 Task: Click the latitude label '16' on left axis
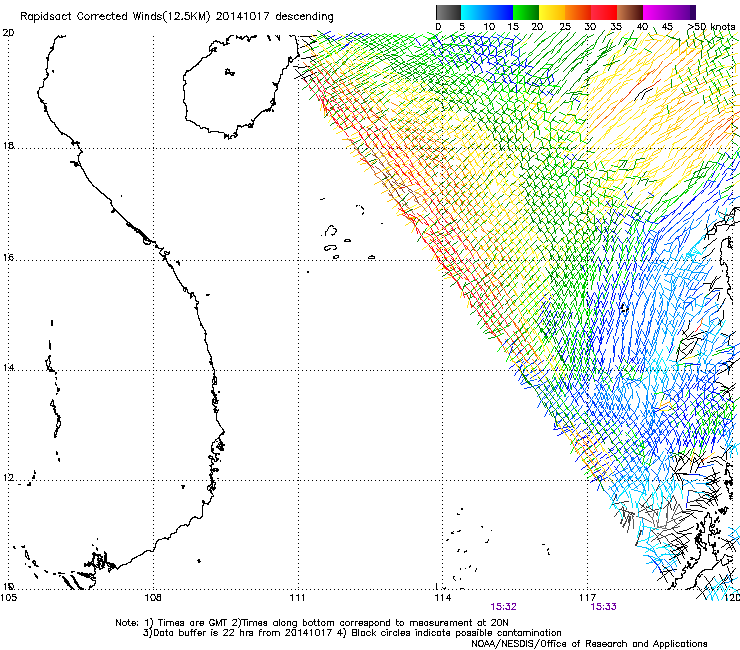click(8, 258)
